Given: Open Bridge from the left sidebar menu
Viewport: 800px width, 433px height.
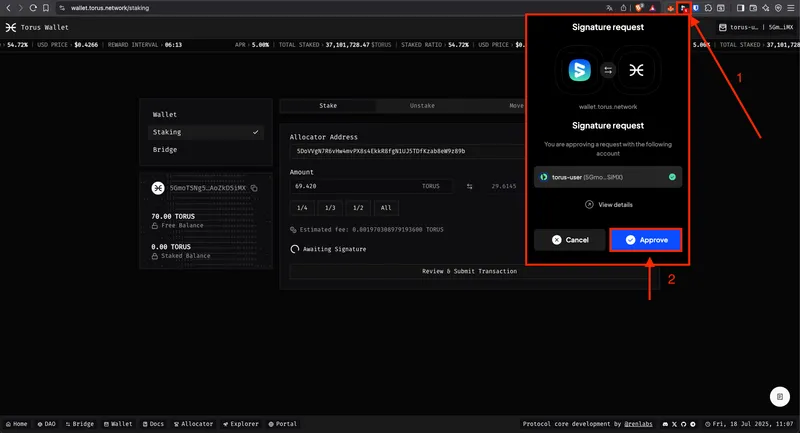Looking at the screenshot, I should (x=165, y=150).
